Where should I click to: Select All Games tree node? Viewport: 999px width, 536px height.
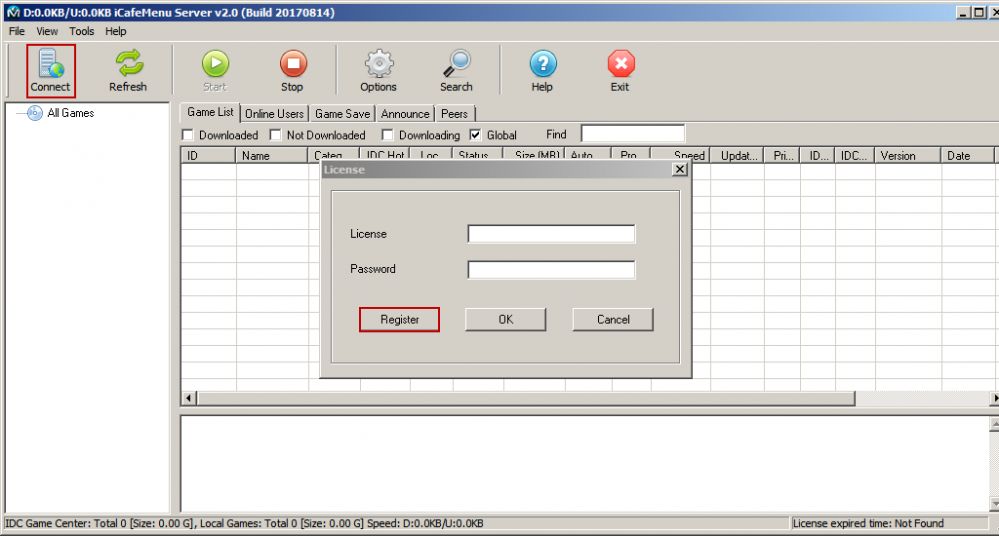click(70, 113)
